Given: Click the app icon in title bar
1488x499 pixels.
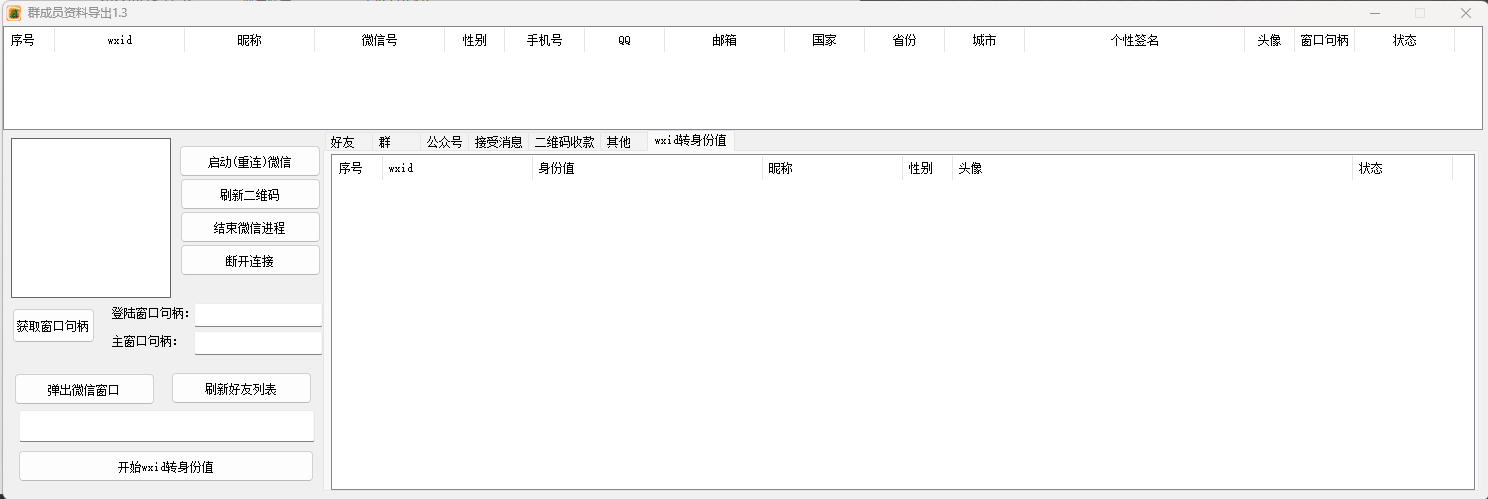Looking at the screenshot, I should point(14,13).
